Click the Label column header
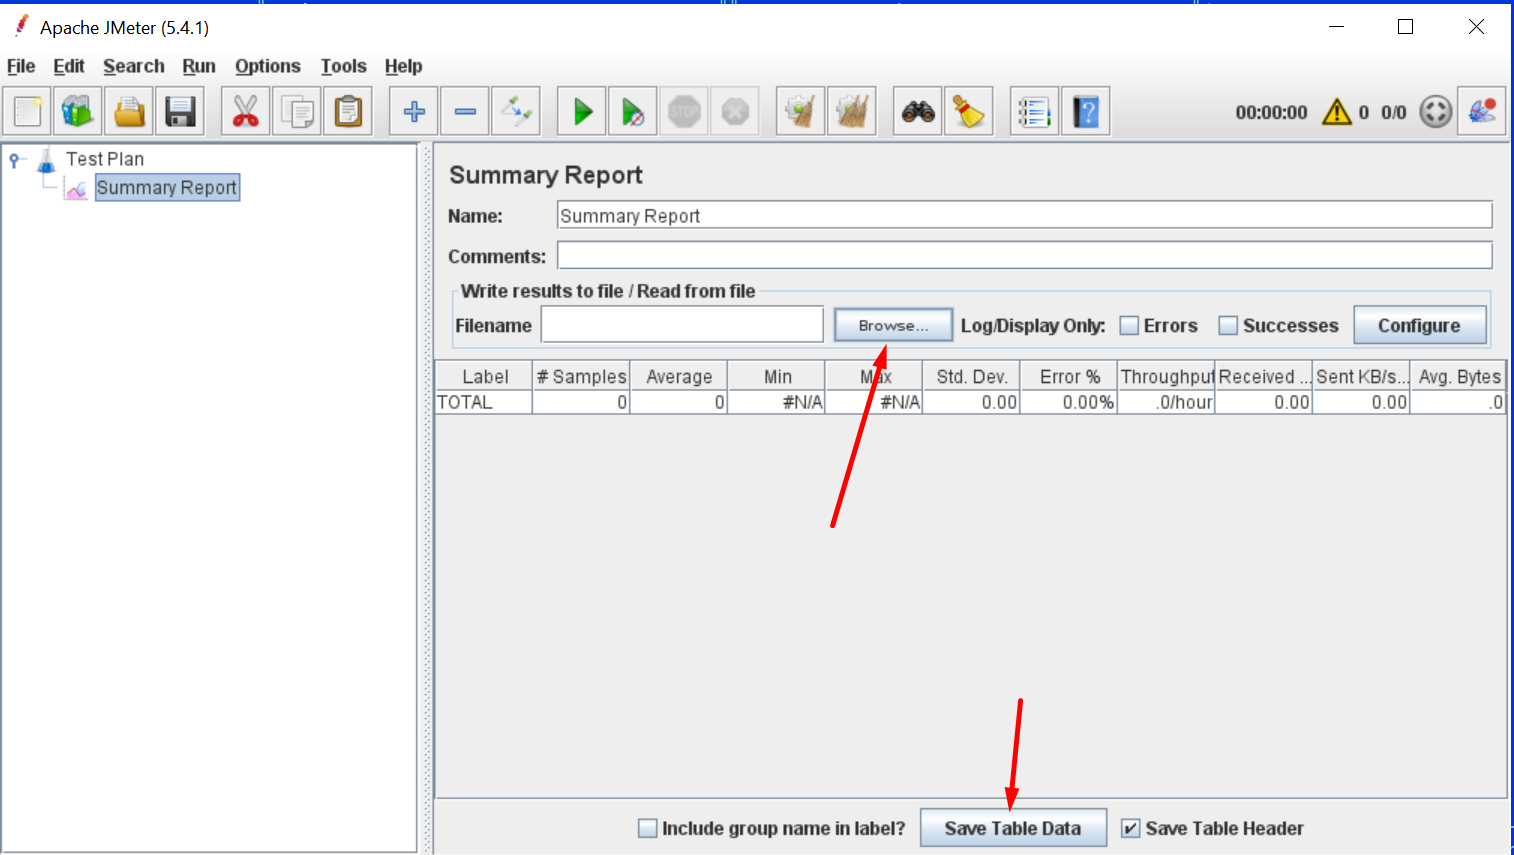This screenshot has height=855, width=1514. (x=484, y=376)
